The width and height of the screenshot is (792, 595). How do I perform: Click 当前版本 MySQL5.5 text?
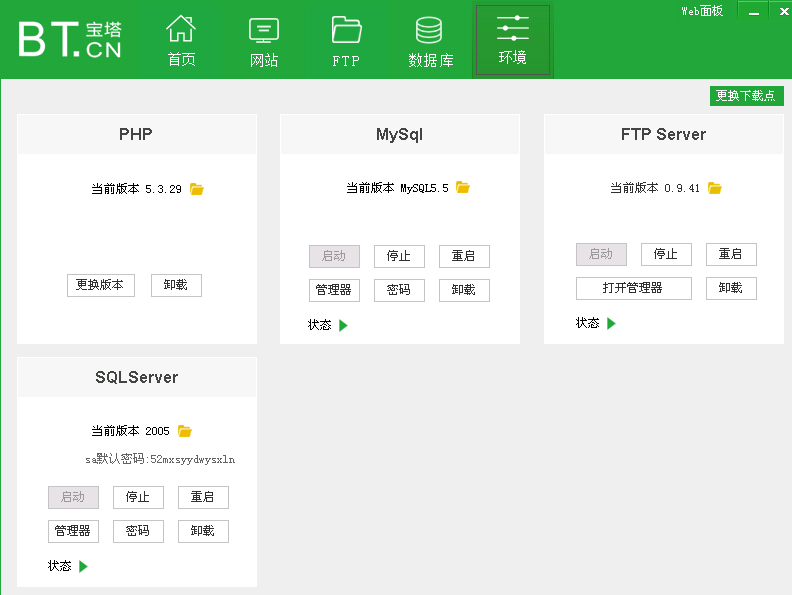[397, 188]
